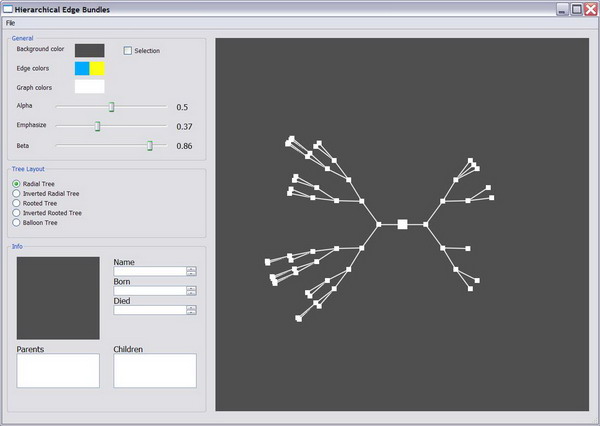Click the Children list box

(x=155, y=370)
